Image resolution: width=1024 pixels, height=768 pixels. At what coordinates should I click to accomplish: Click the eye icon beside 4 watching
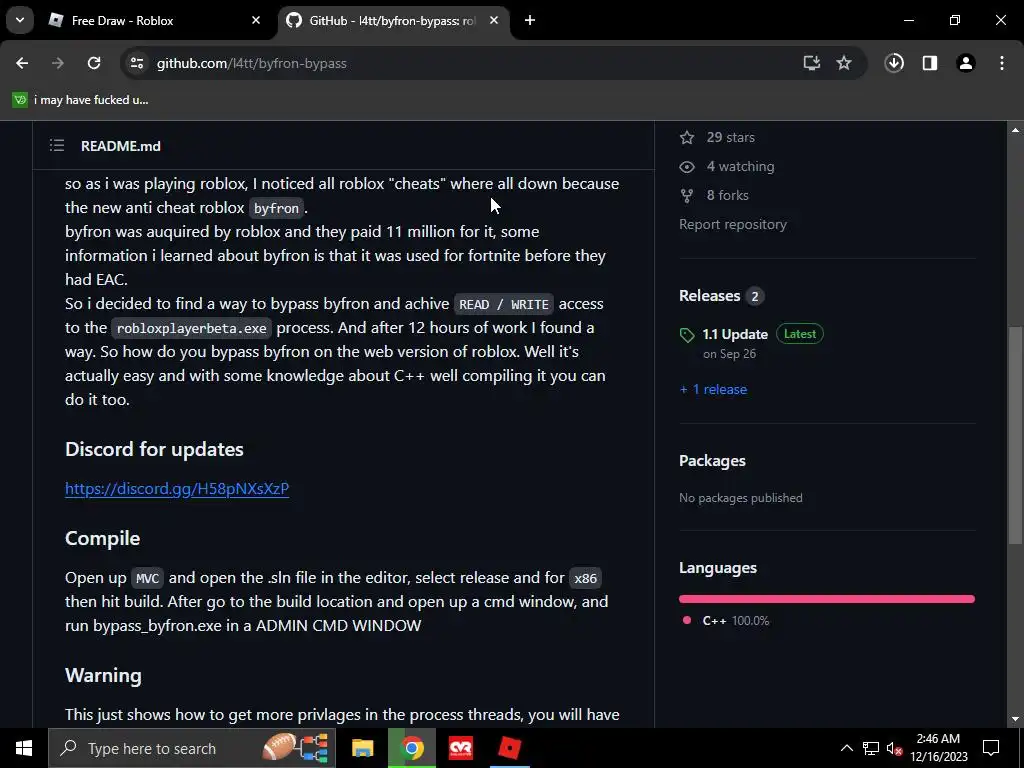[687, 167]
